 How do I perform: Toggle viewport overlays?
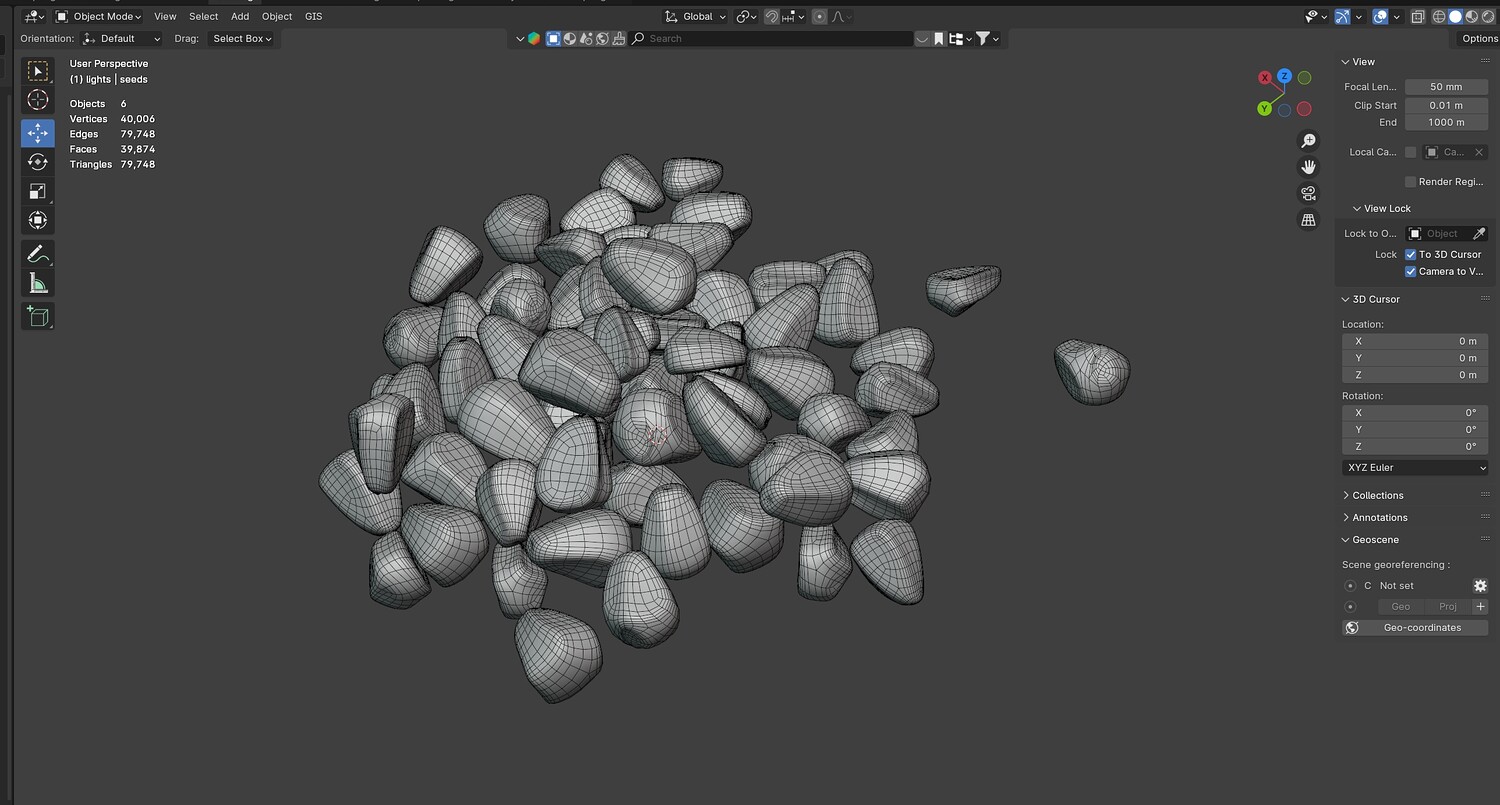click(1380, 16)
